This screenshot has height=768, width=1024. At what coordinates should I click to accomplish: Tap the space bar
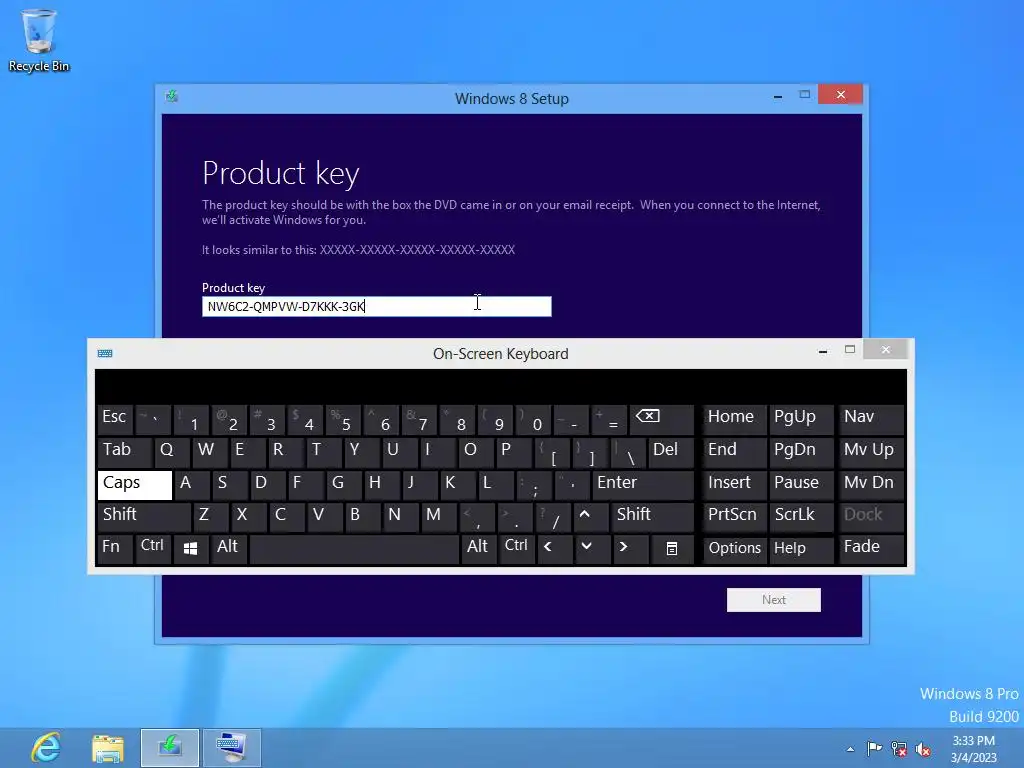click(354, 549)
